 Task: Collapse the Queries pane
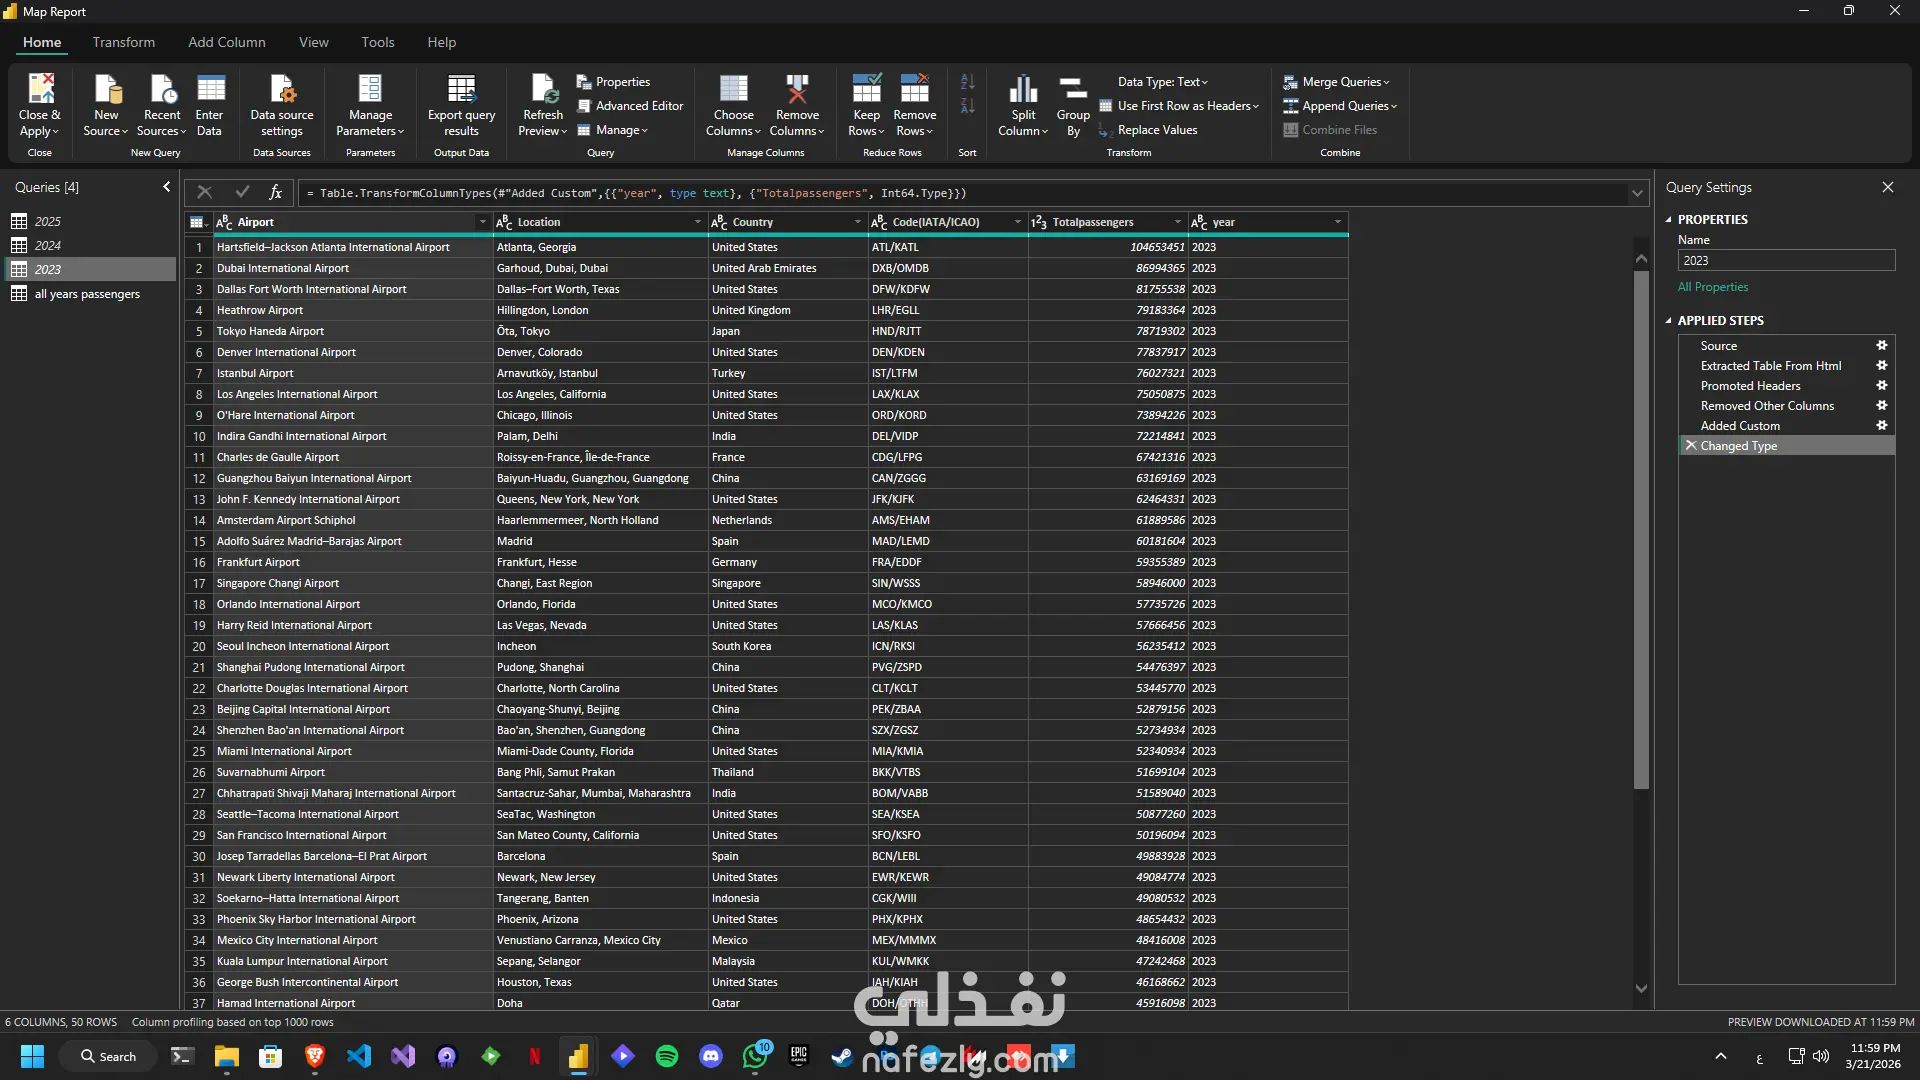[166, 187]
